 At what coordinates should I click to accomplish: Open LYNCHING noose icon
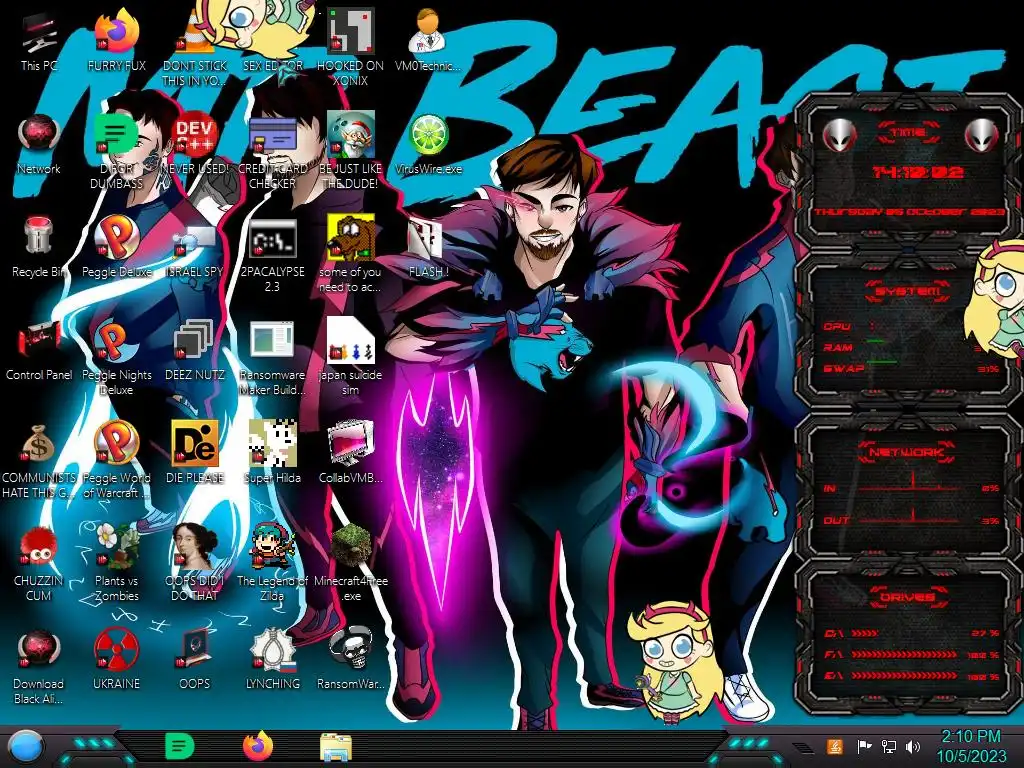tap(273, 660)
